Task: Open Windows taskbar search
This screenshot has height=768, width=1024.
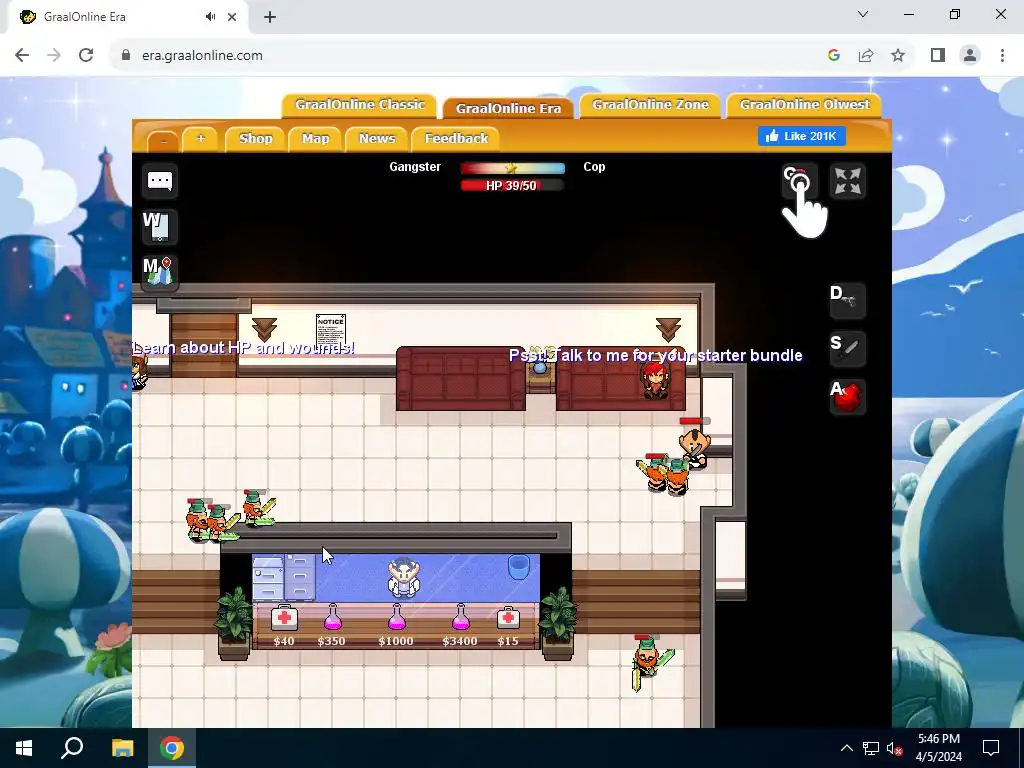Action: (x=72, y=748)
